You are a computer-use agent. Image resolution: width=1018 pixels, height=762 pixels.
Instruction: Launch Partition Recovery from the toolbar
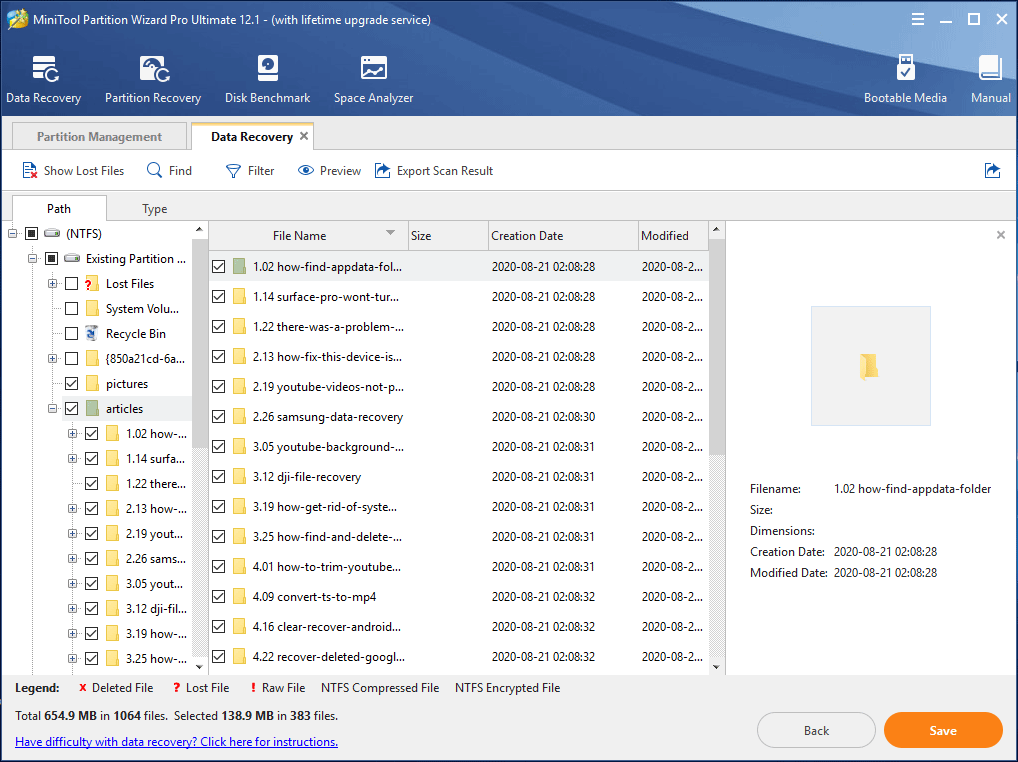point(153,70)
